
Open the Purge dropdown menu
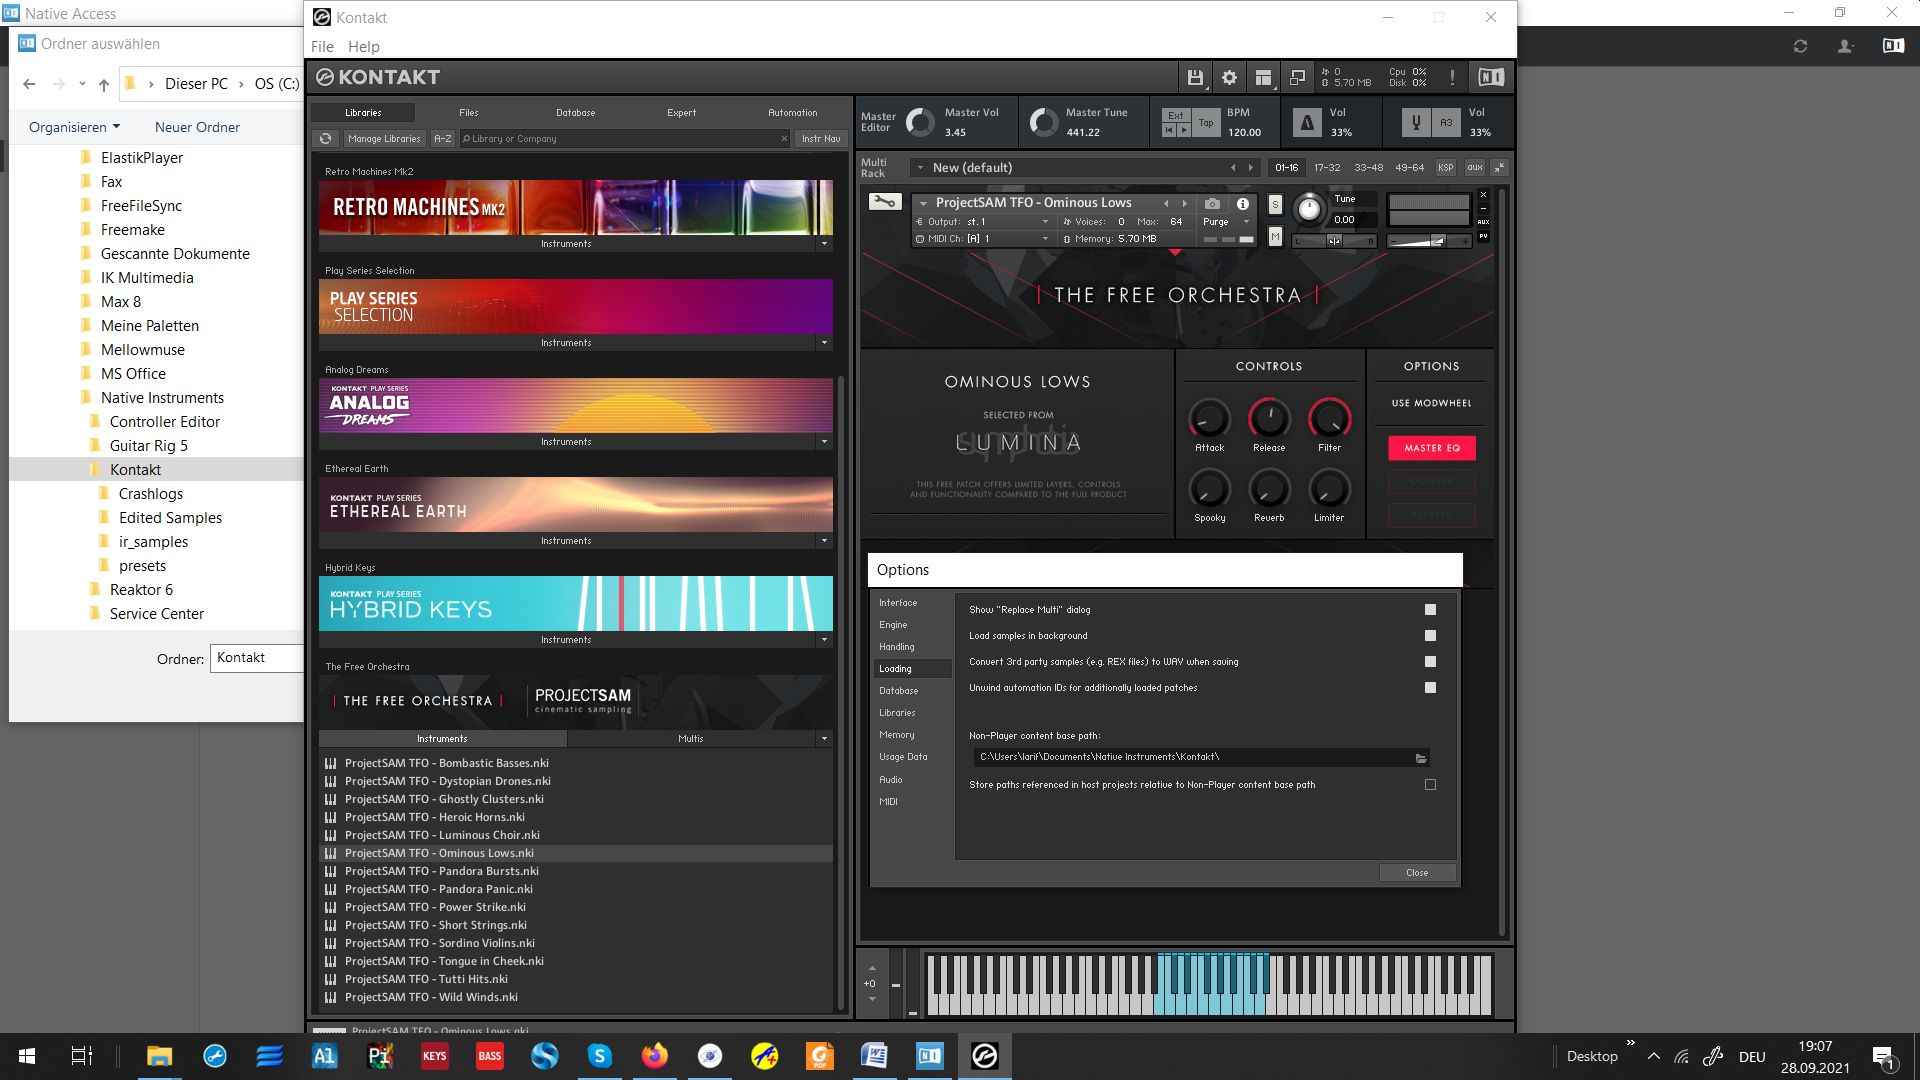tap(1226, 222)
